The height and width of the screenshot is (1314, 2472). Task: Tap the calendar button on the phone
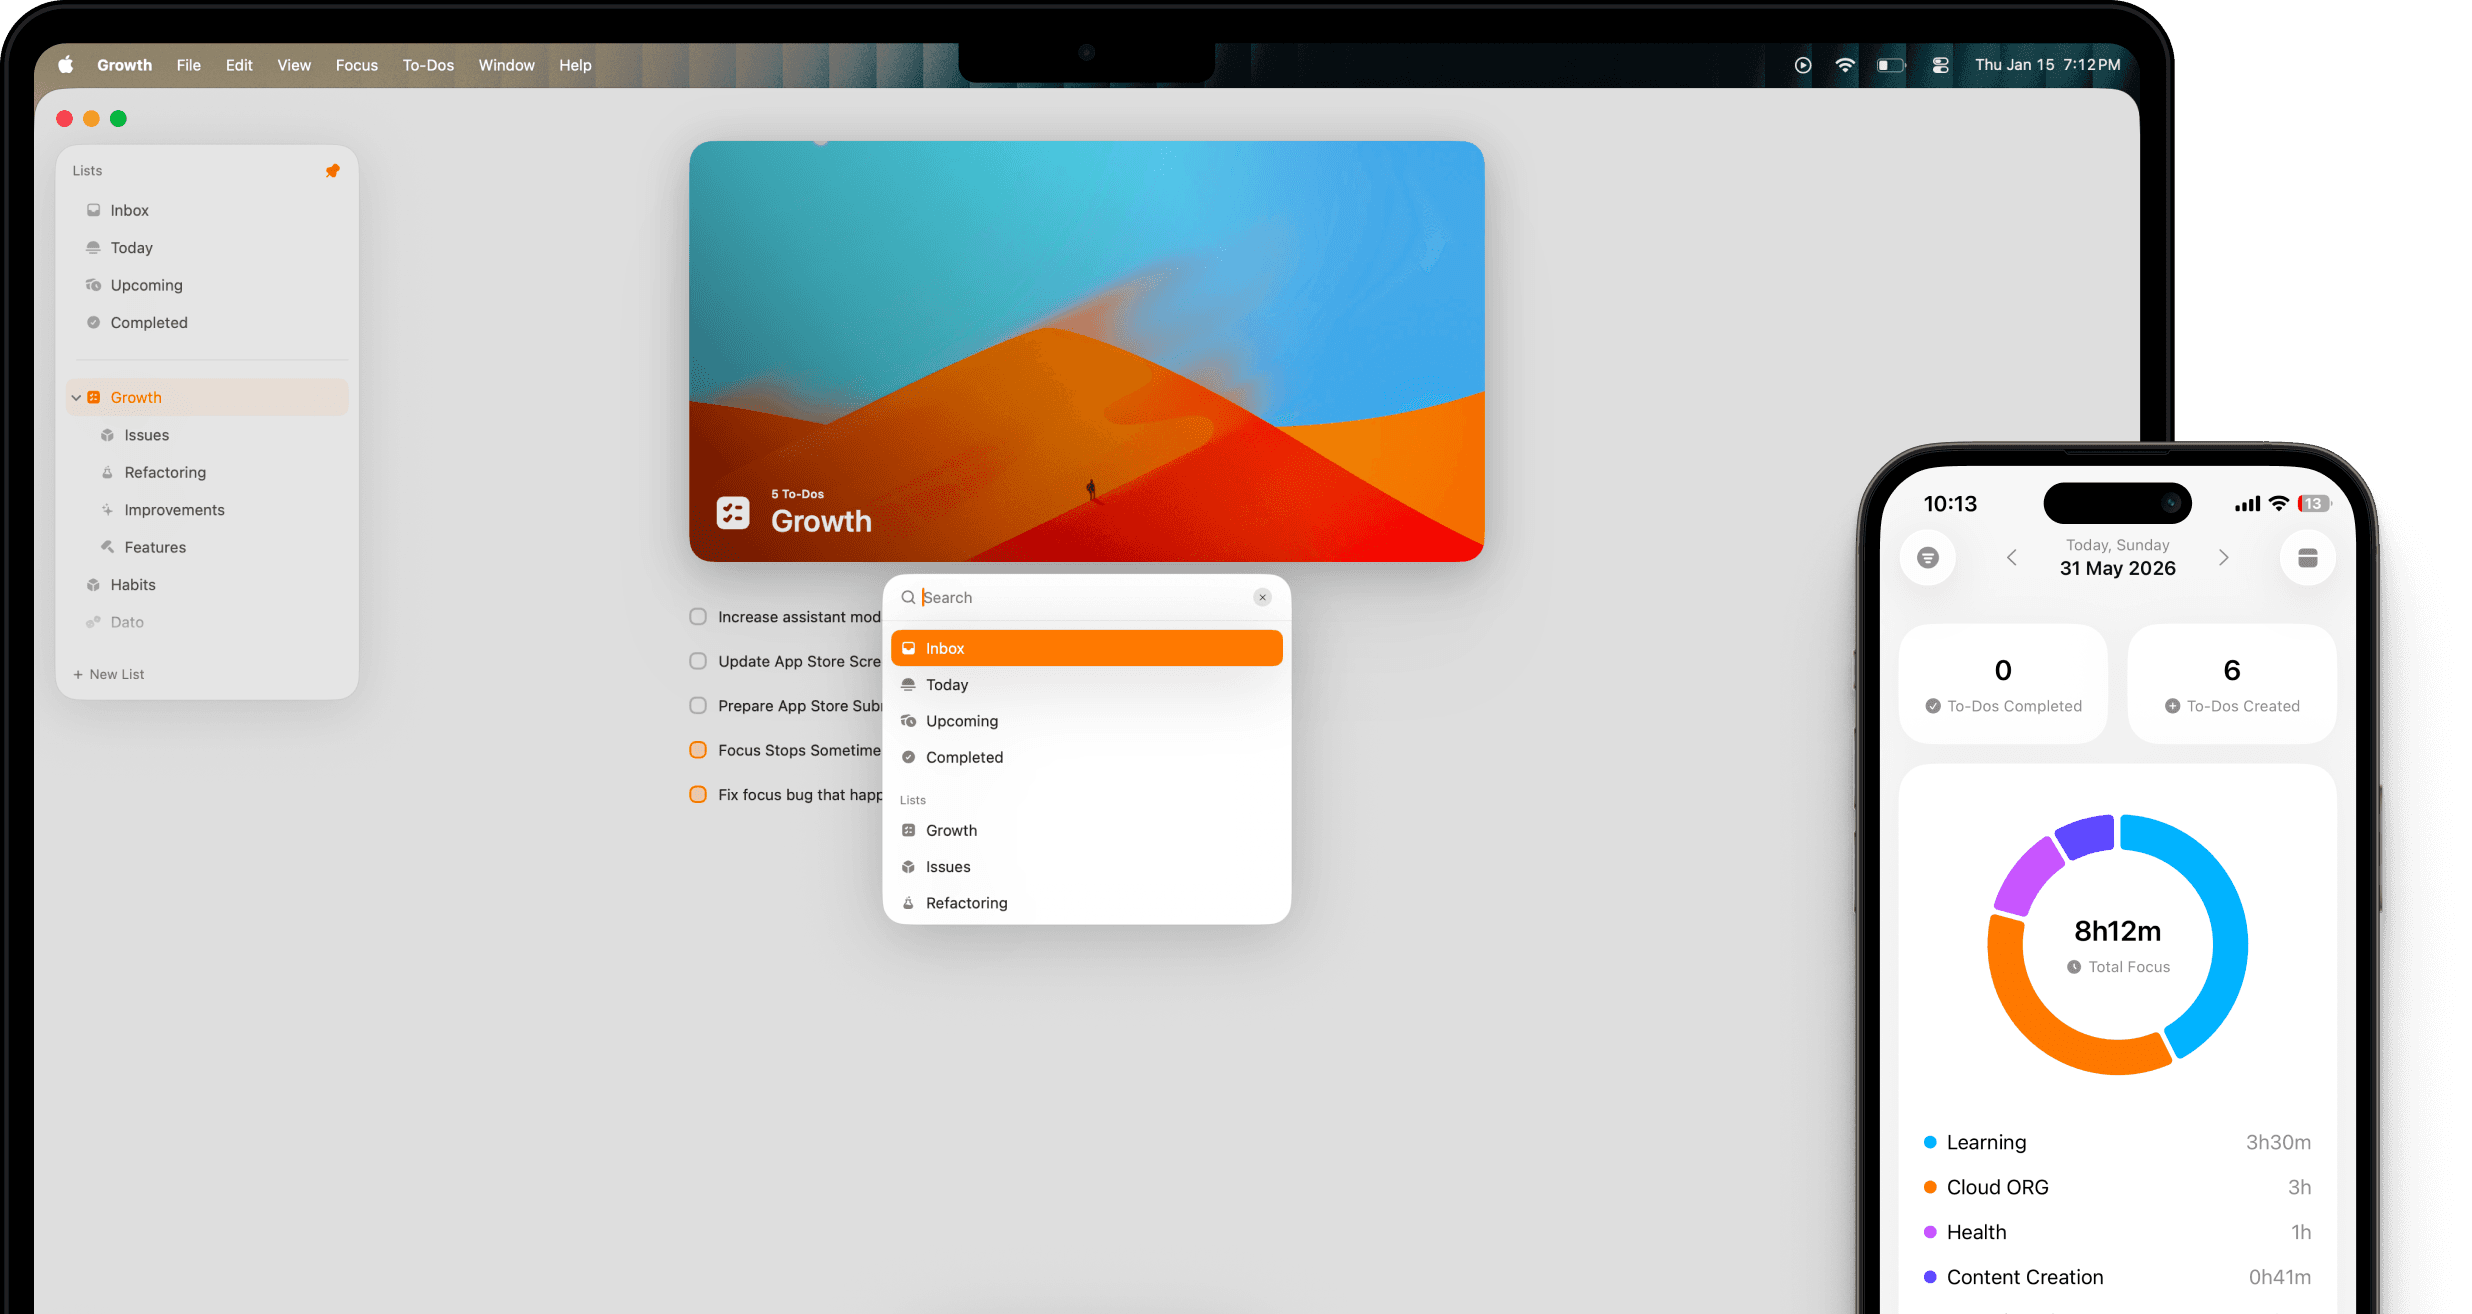[x=2307, y=557]
